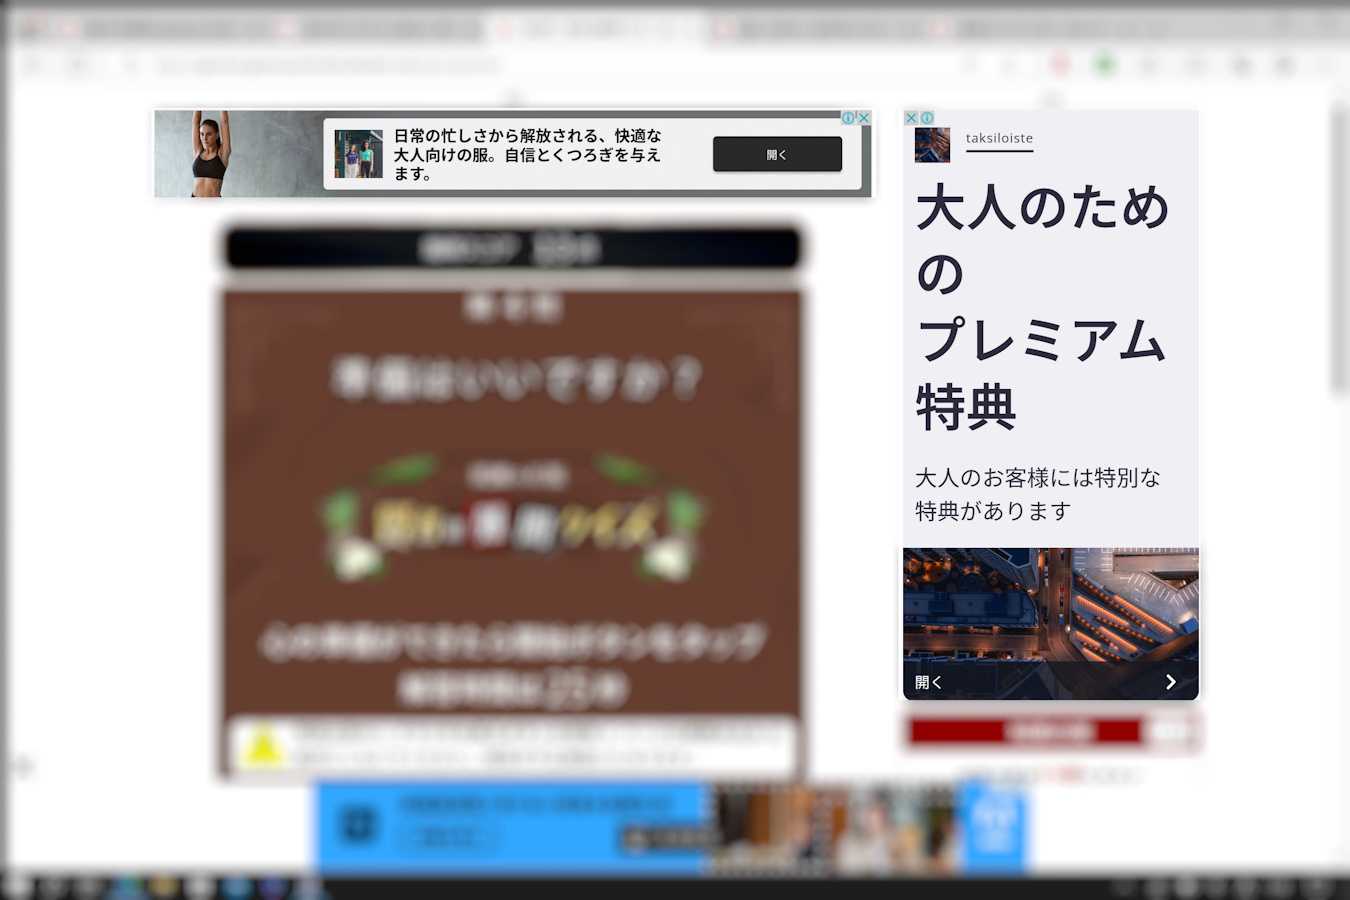Open ad info icon on taksiloiste ad
1350x900 pixels.
tap(927, 118)
